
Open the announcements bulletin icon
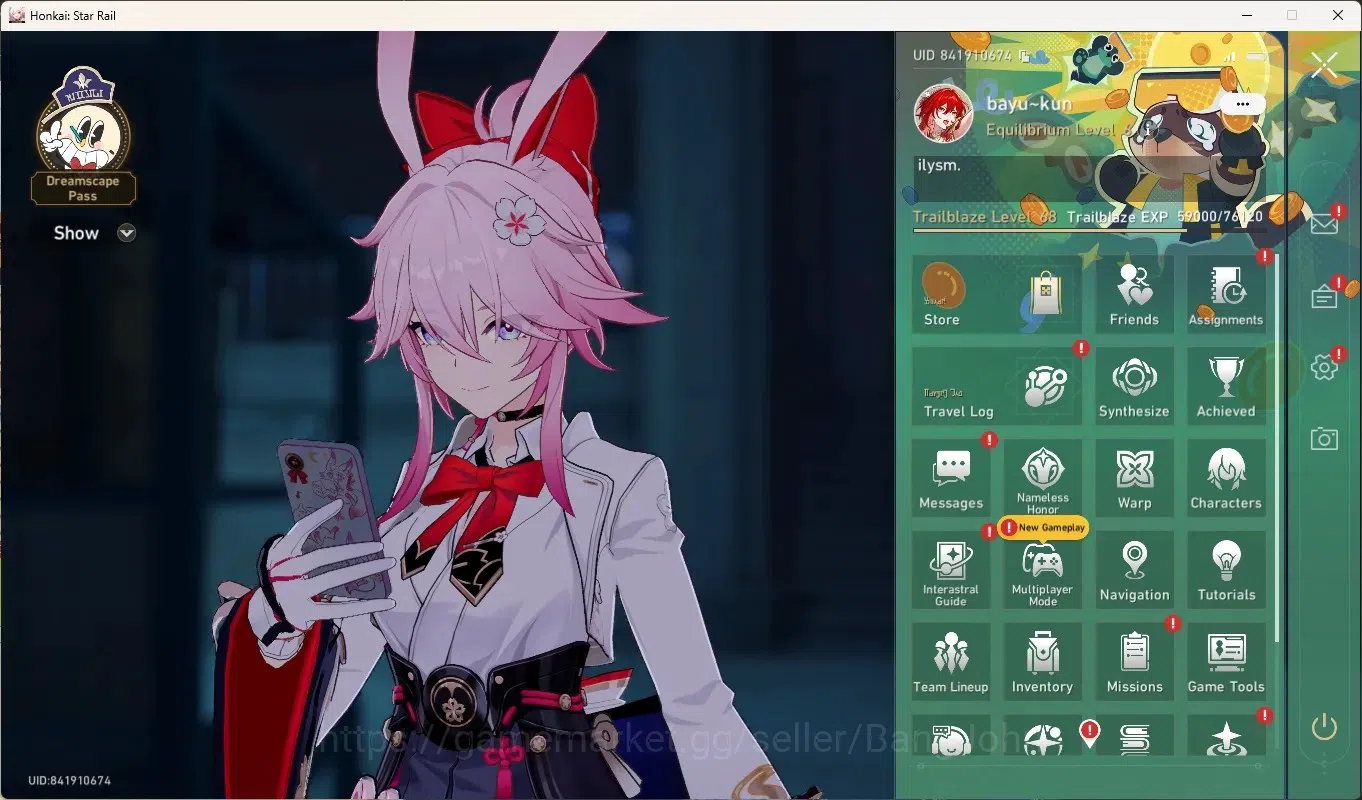[1324, 296]
